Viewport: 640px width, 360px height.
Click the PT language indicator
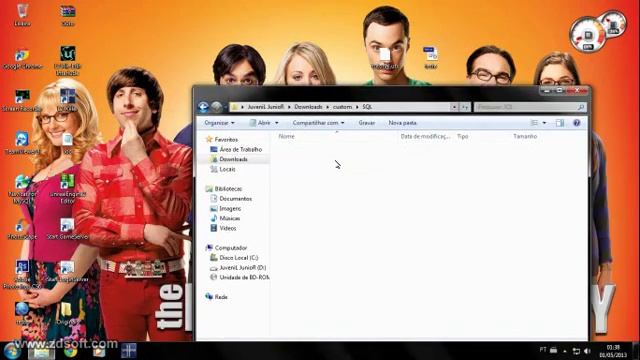(542, 350)
